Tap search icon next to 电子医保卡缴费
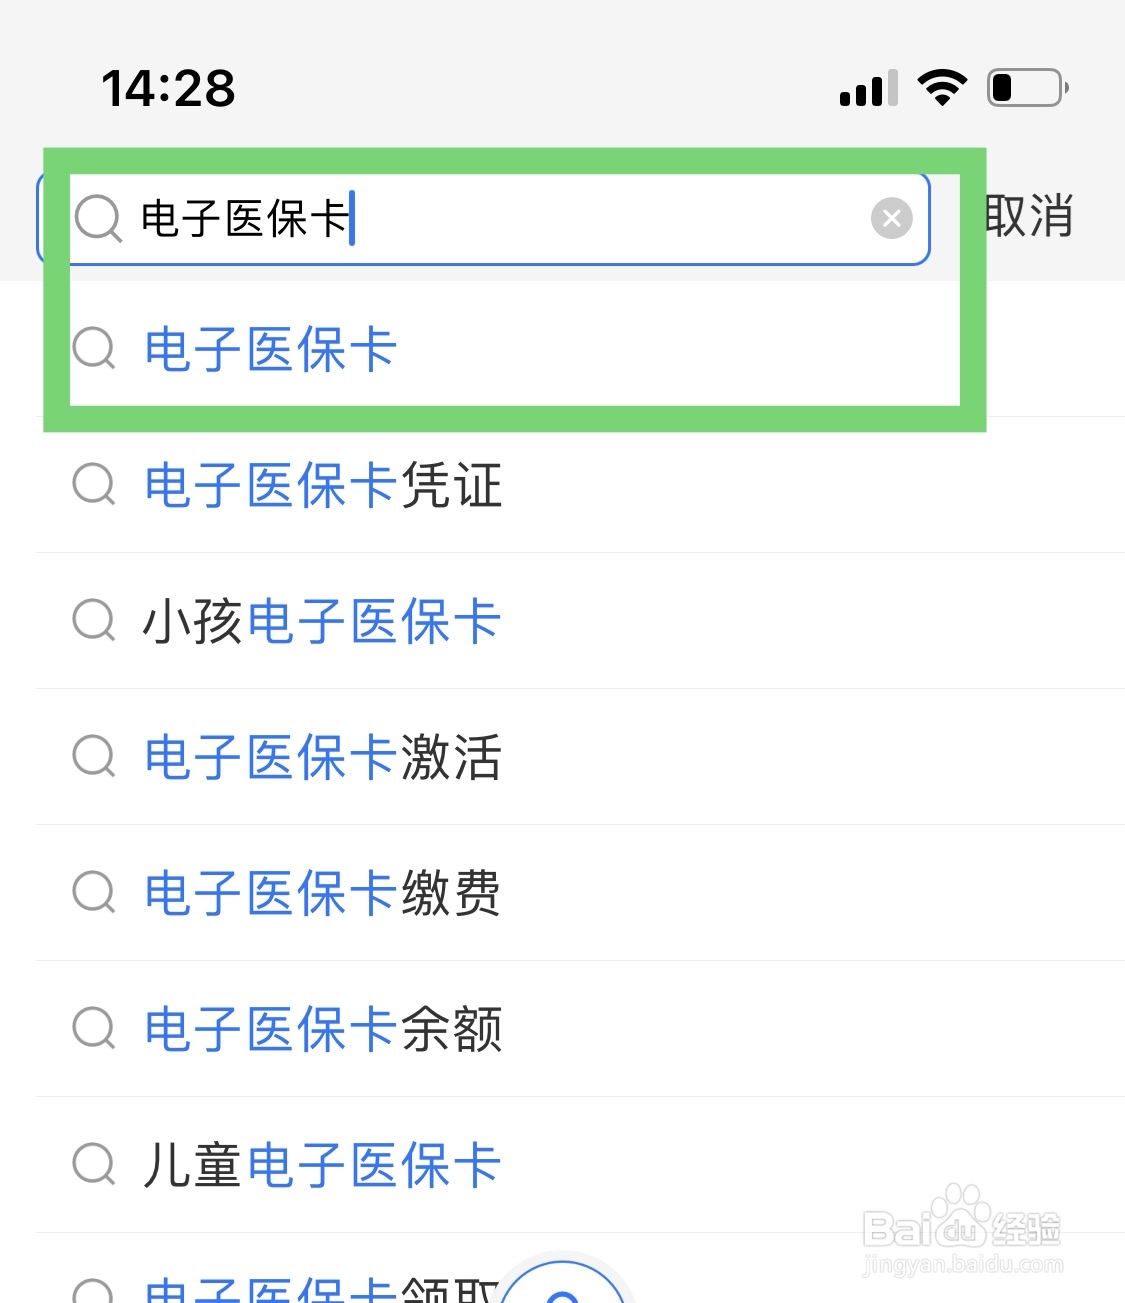The width and height of the screenshot is (1125, 1303). [95, 893]
